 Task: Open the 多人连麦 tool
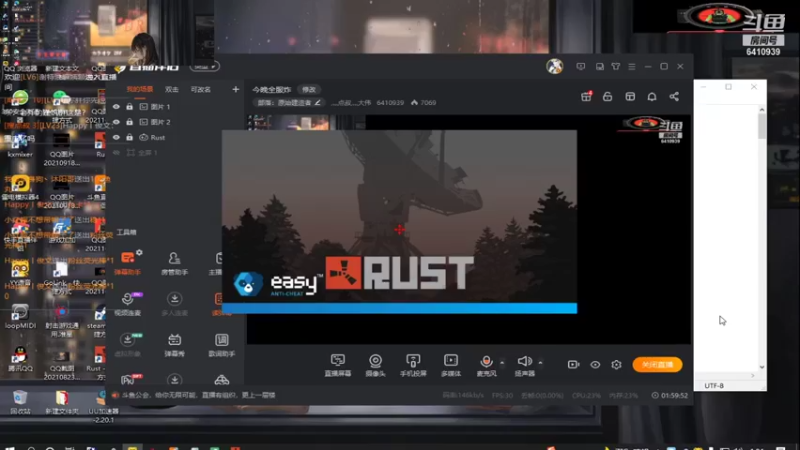coord(174,304)
